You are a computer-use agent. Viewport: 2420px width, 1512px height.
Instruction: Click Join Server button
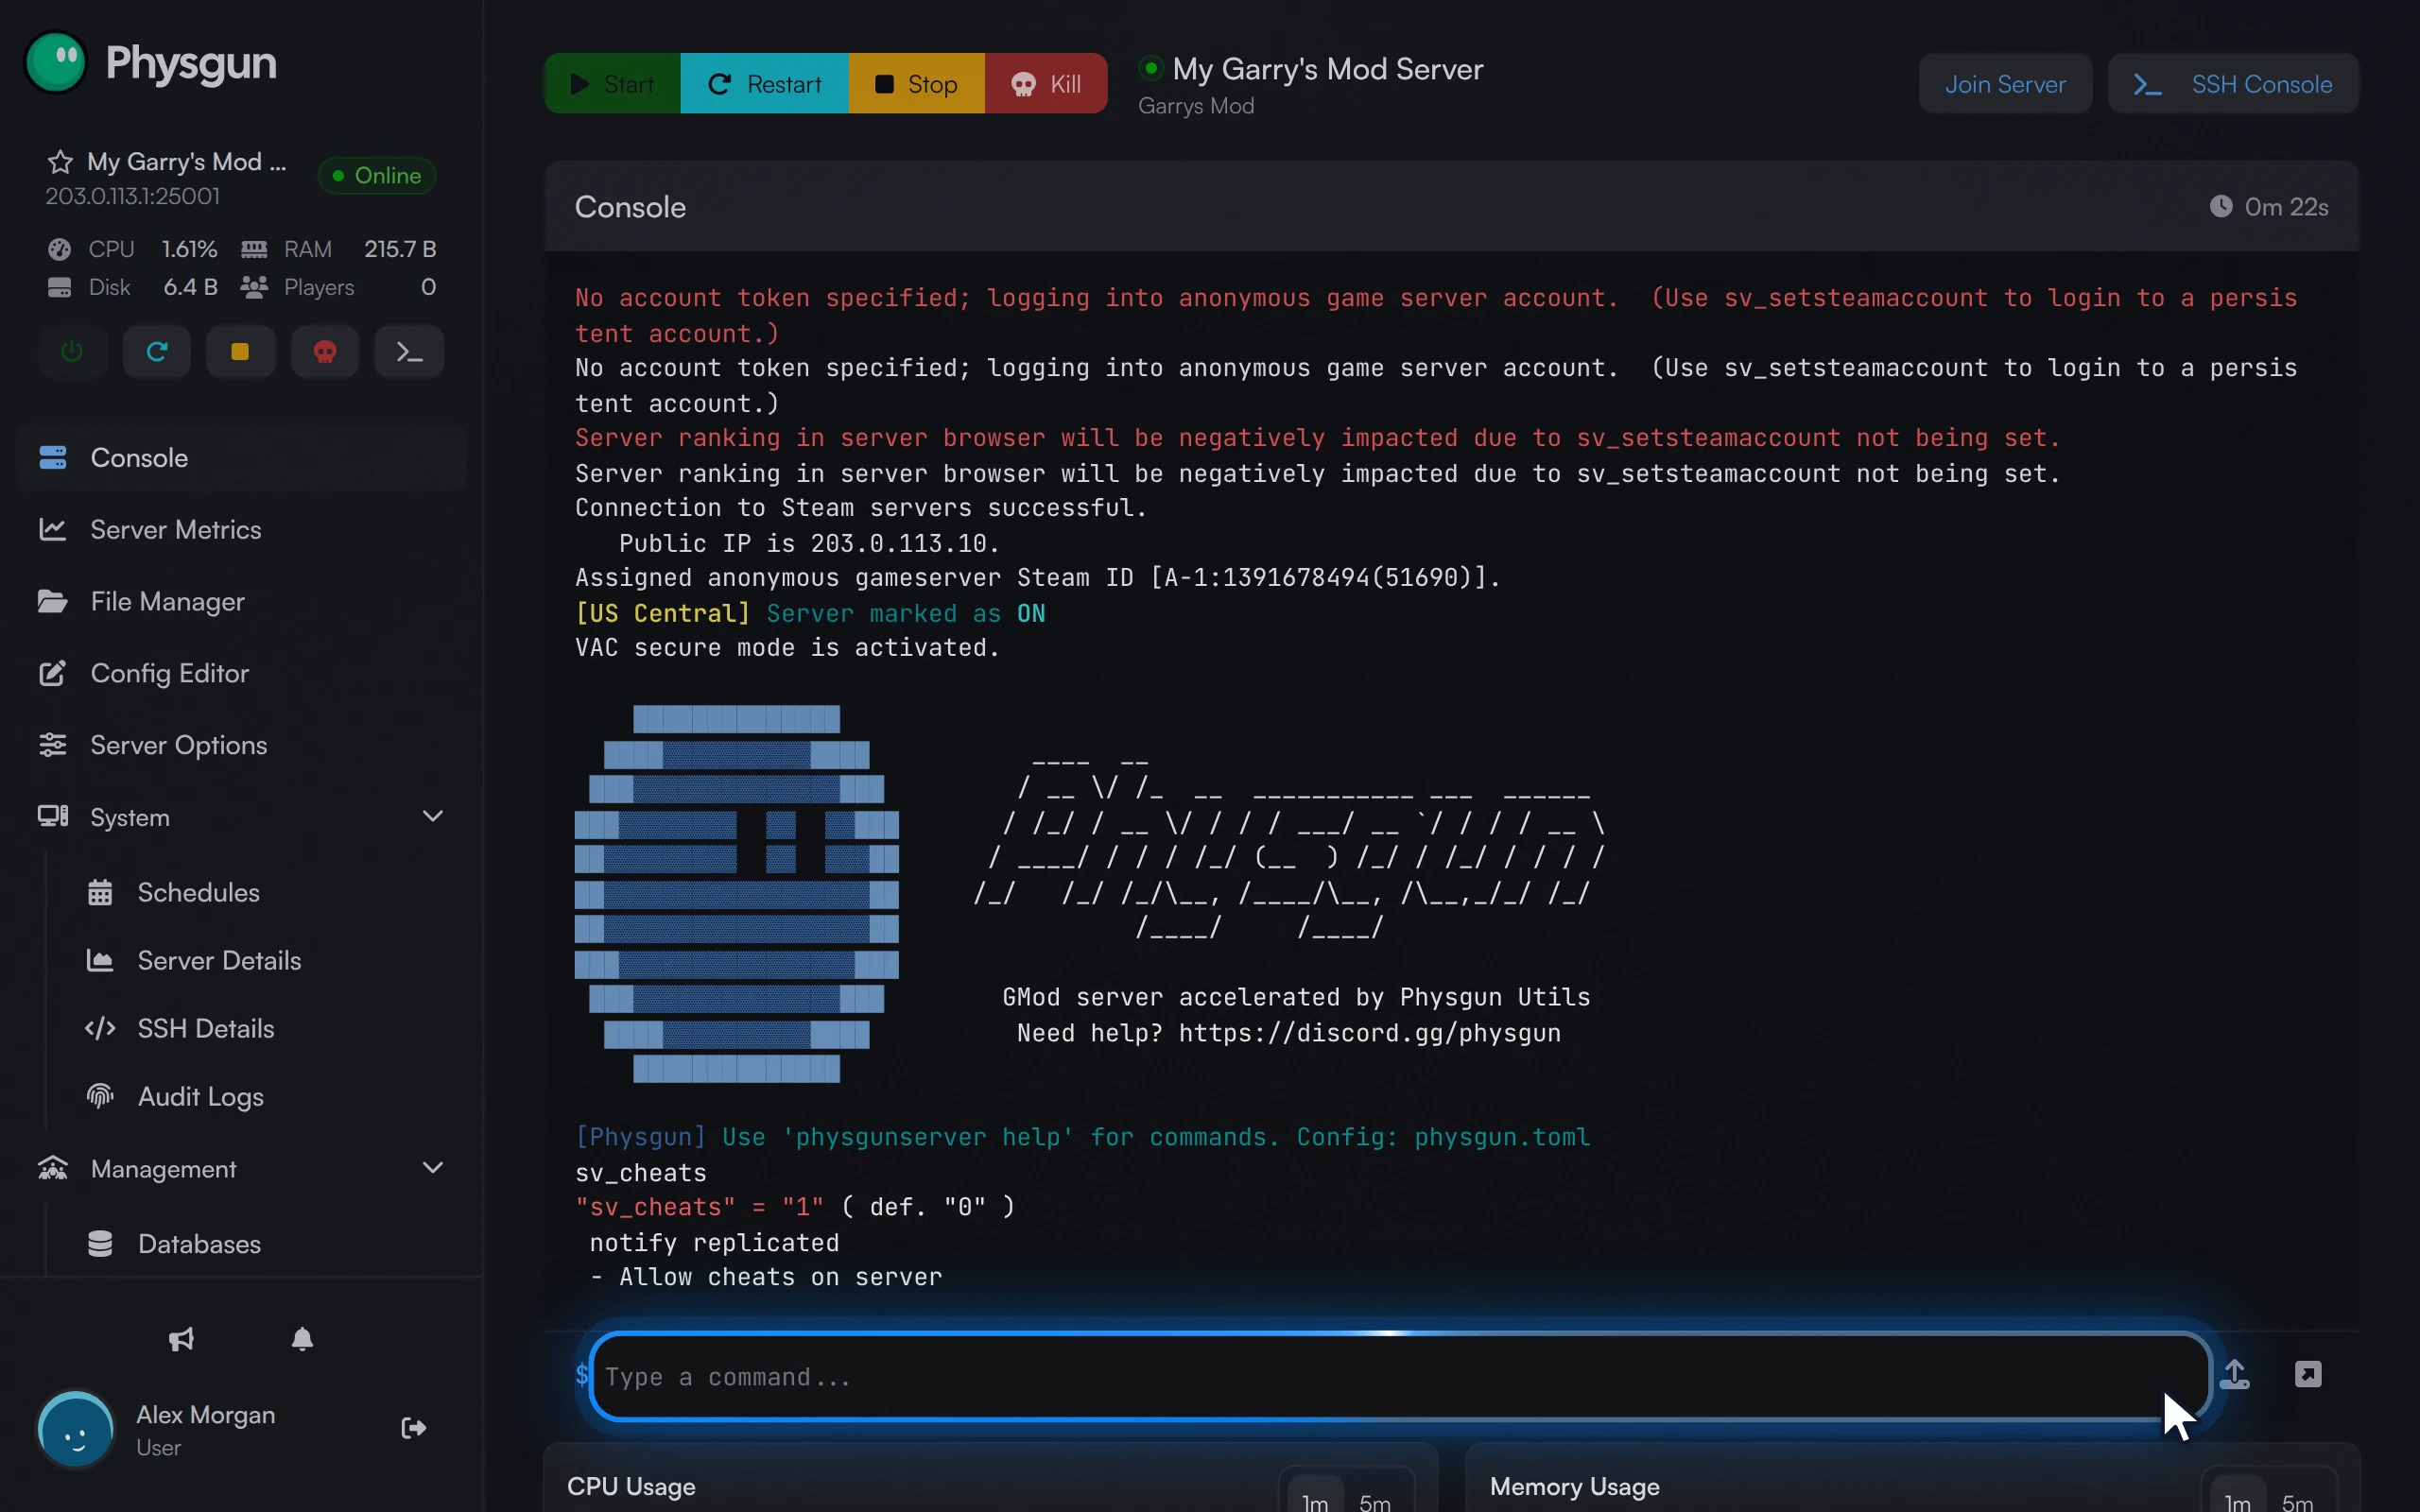pos(2005,84)
